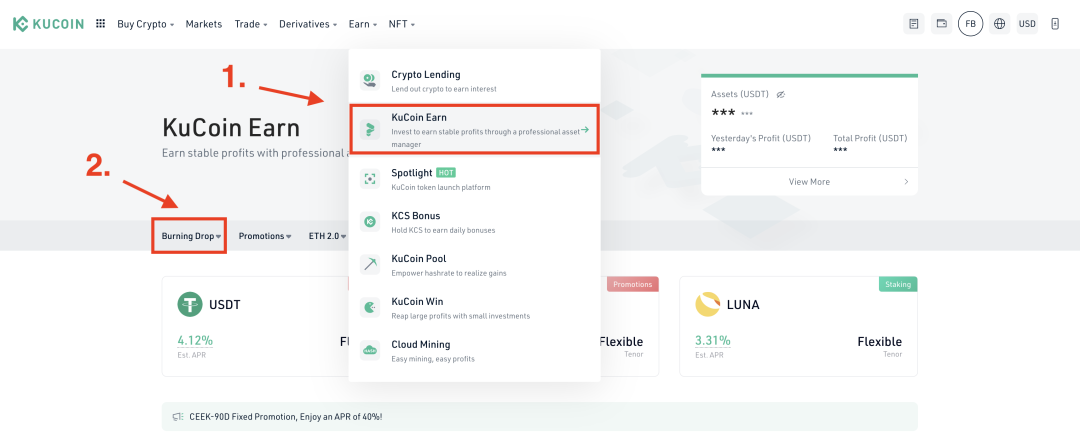The height and width of the screenshot is (438, 1080).
Task: Click the 4.12% Est. APR on USDT
Action: pos(195,340)
